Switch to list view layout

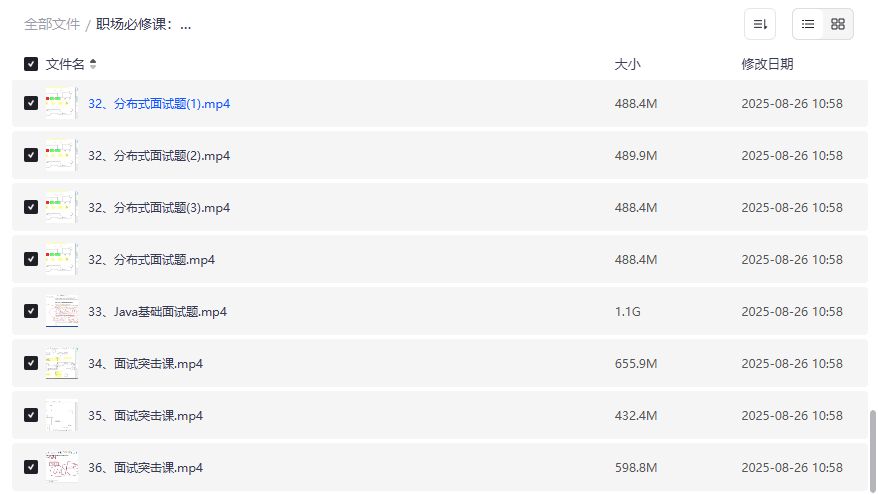tap(808, 24)
